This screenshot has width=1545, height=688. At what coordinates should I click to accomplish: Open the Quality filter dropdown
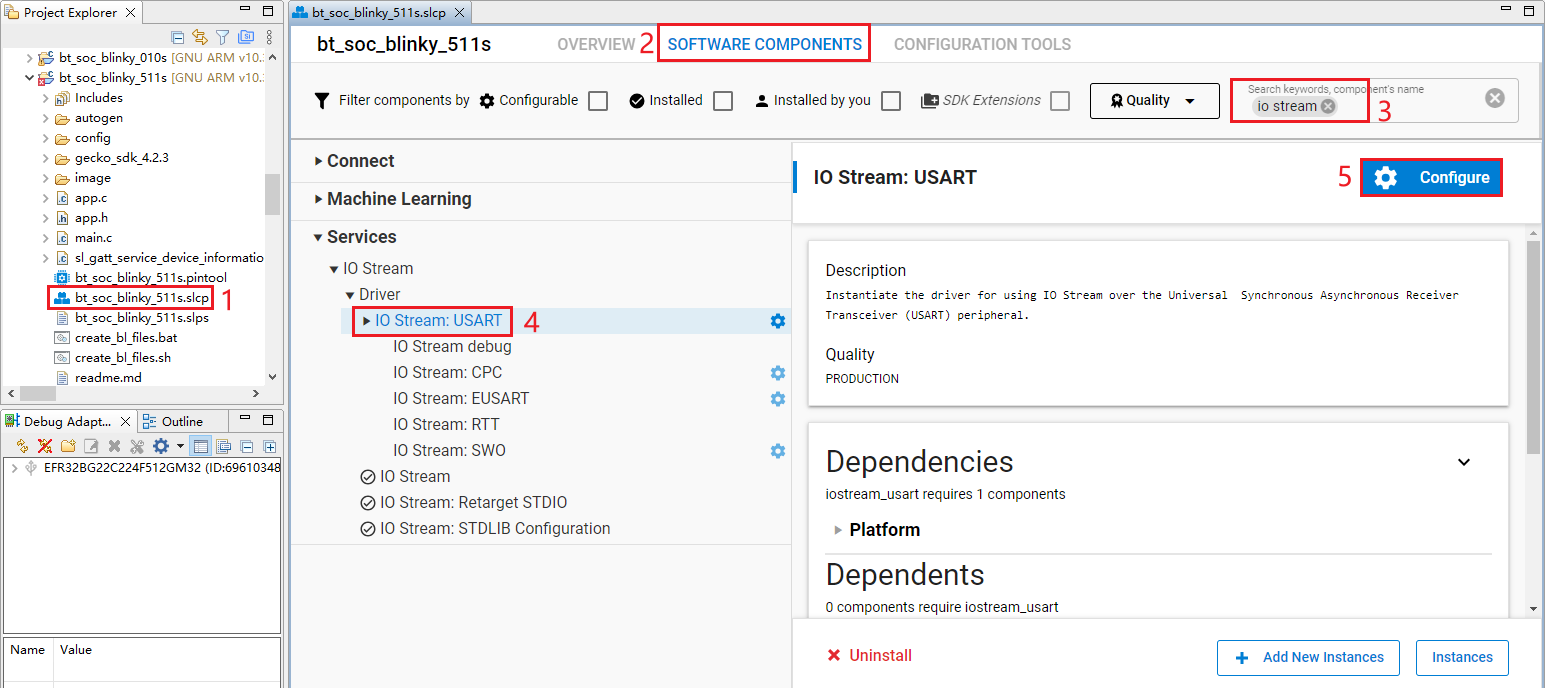point(1154,100)
